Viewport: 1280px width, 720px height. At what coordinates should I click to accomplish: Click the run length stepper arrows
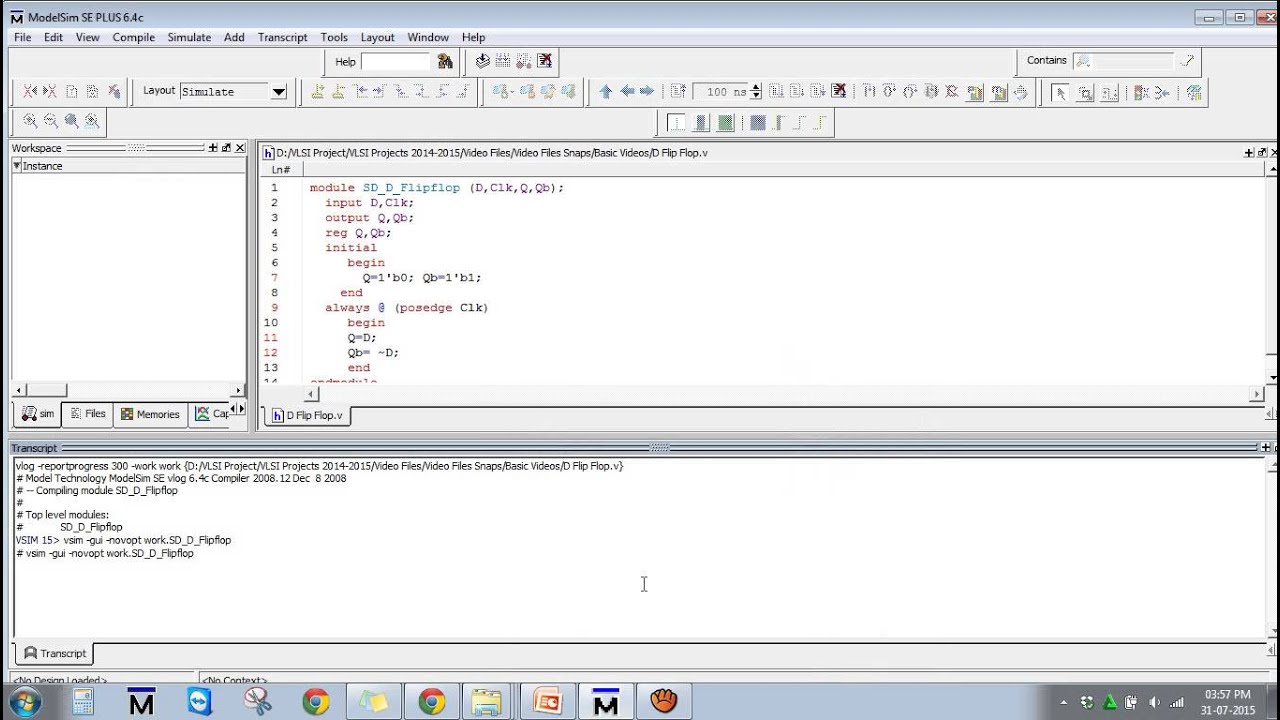pyautogui.click(x=756, y=91)
